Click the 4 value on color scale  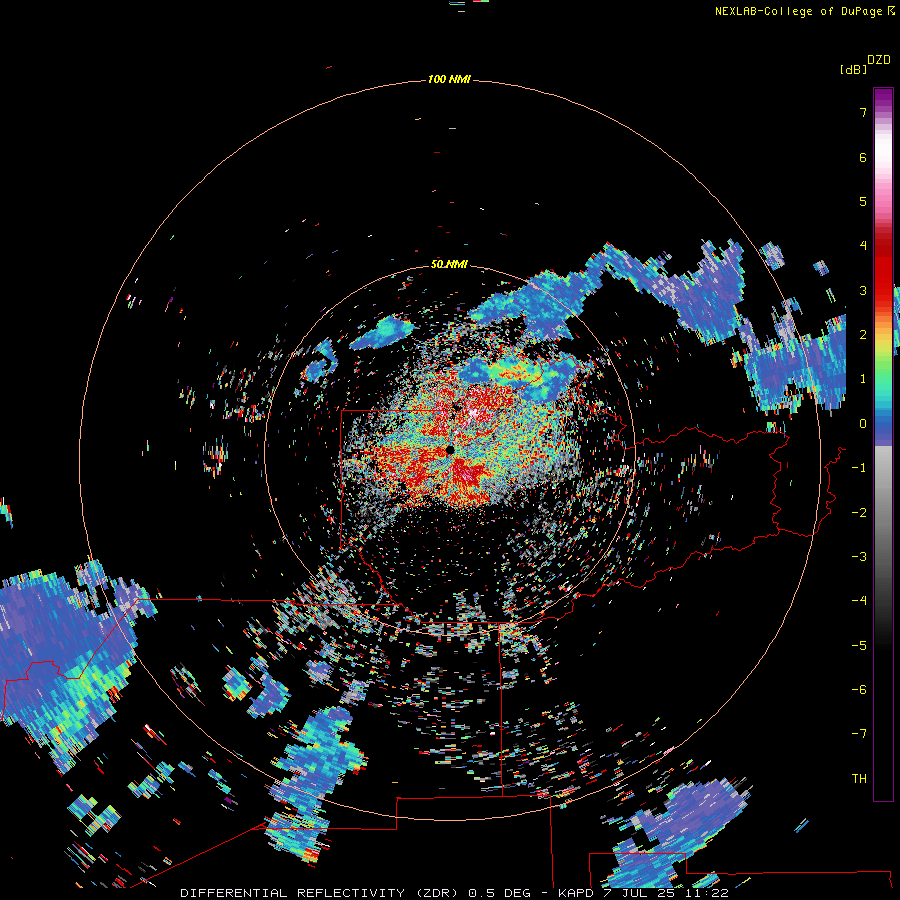coord(863,246)
